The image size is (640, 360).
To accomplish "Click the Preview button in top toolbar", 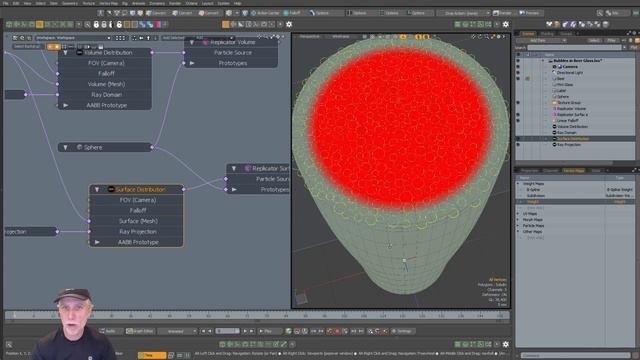I will coord(529,13).
